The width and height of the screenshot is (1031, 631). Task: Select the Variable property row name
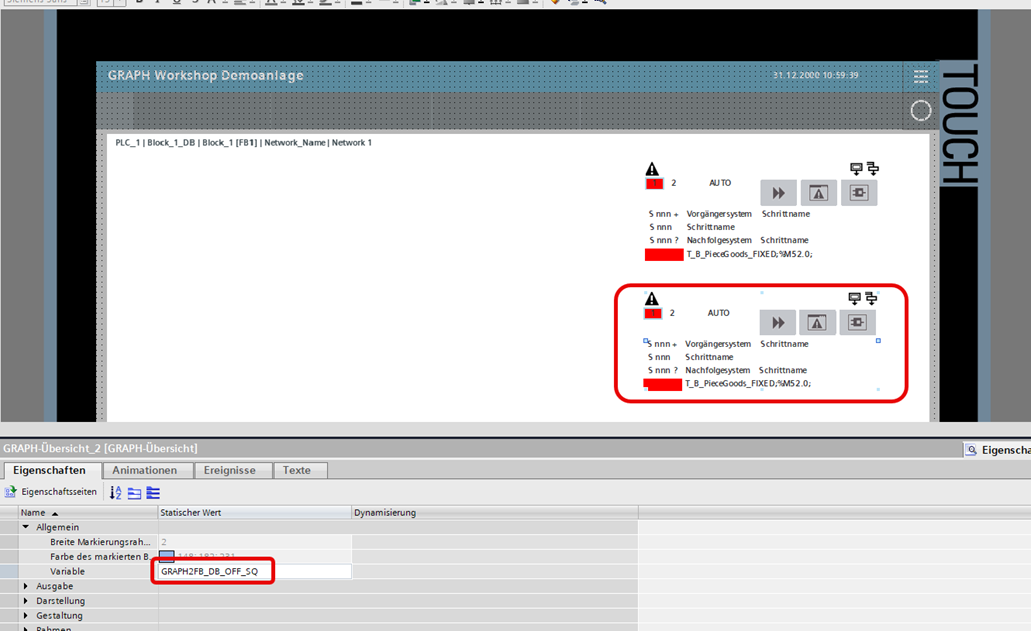(68, 571)
